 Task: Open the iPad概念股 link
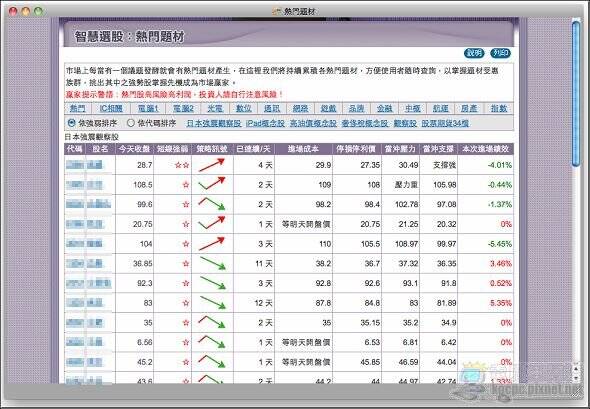[265, 123]
